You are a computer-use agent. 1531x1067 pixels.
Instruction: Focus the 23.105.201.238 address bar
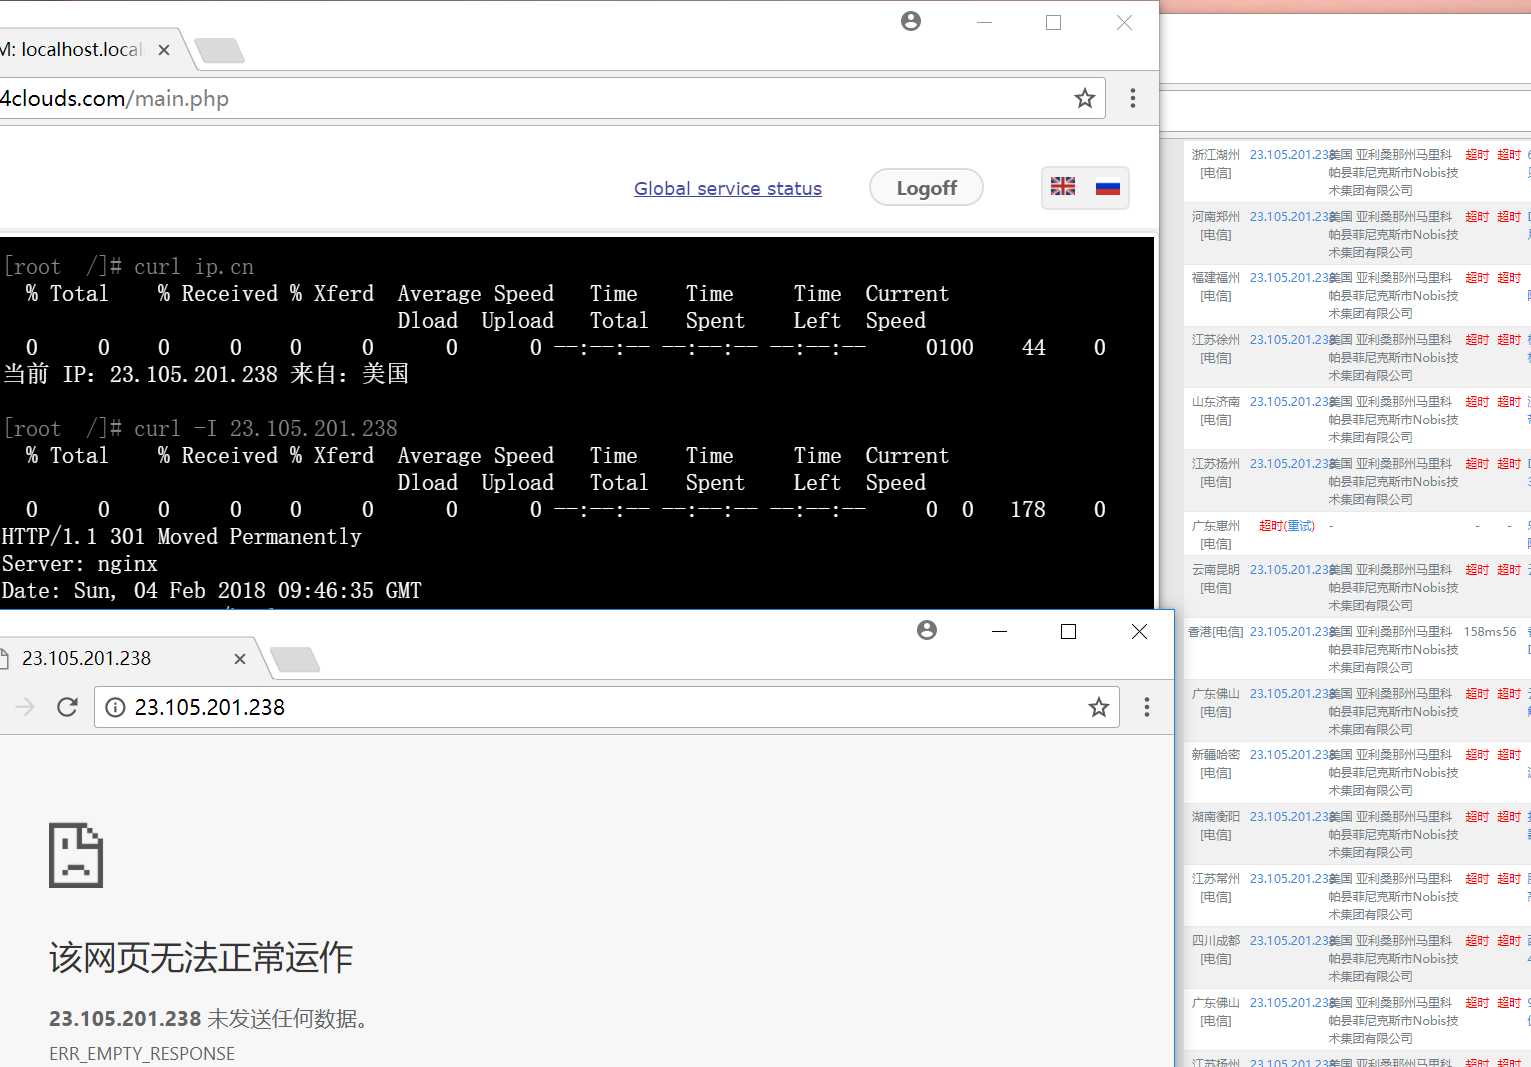[x=606, y=707]
